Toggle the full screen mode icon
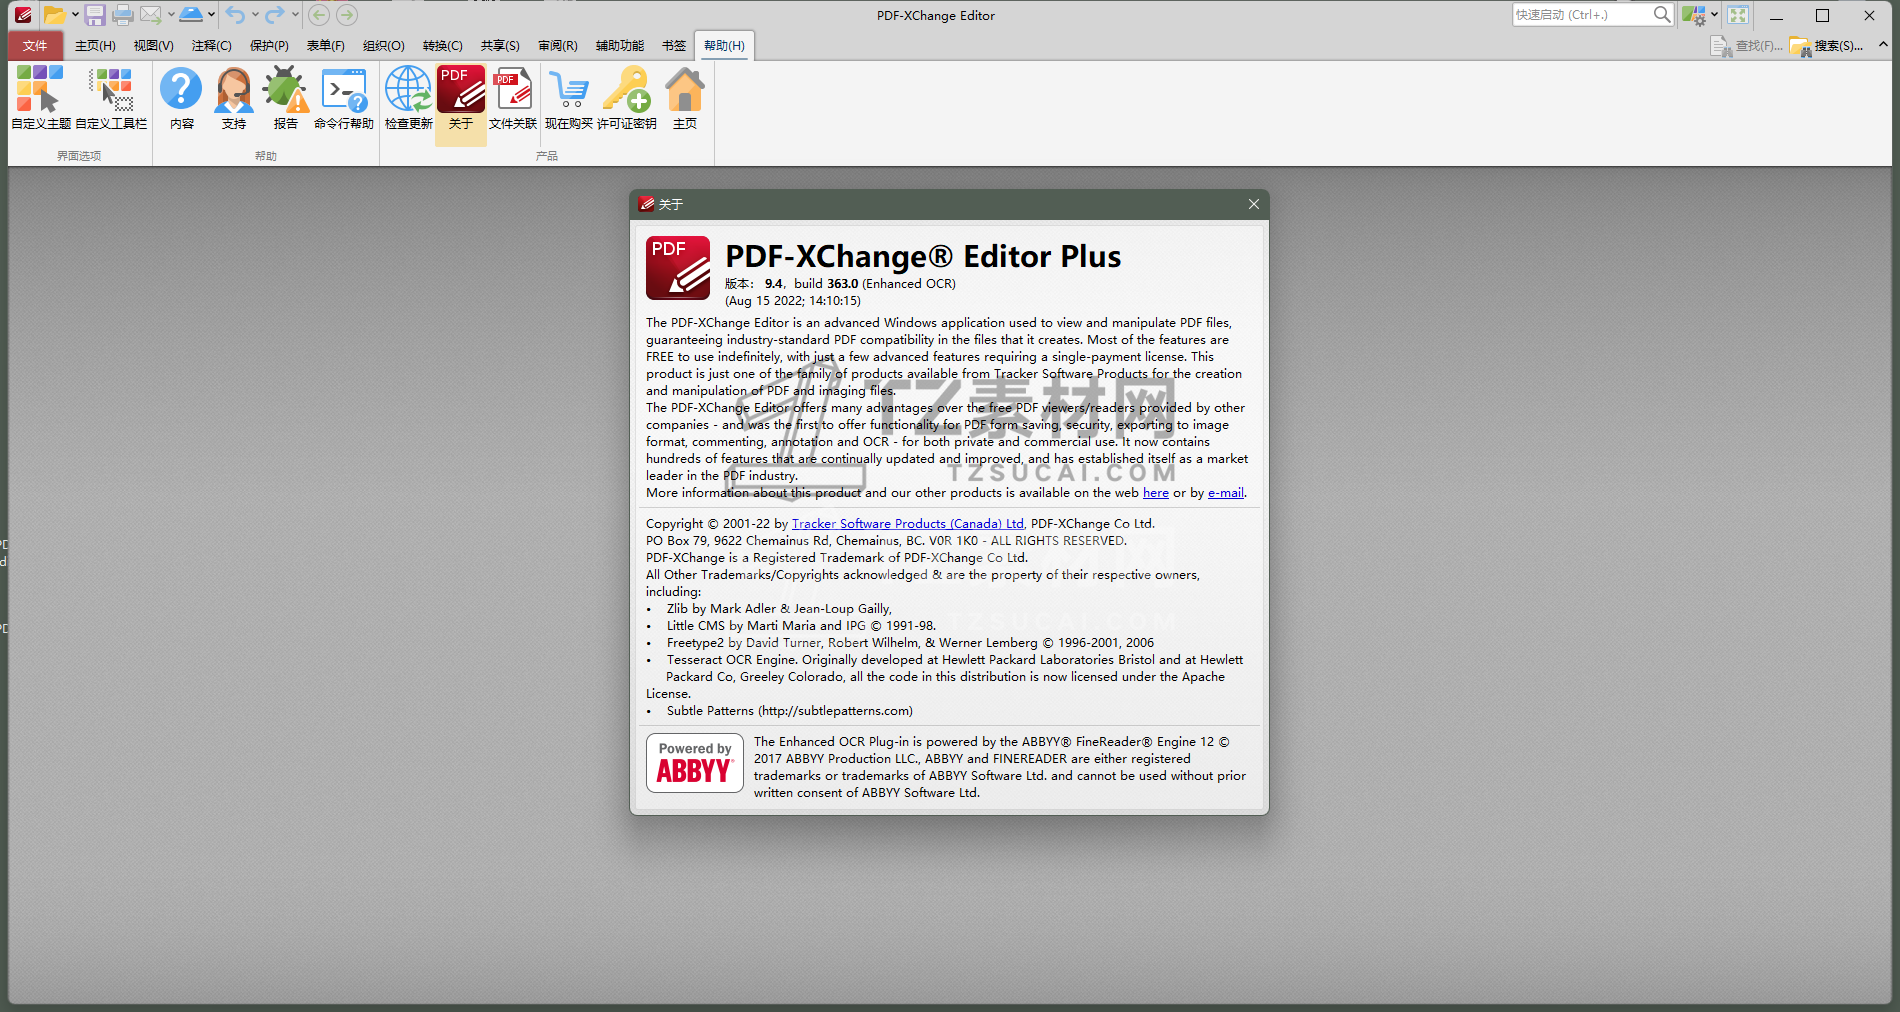The width and height of the screenshot is (1900, 1012). coord(1738,15)
